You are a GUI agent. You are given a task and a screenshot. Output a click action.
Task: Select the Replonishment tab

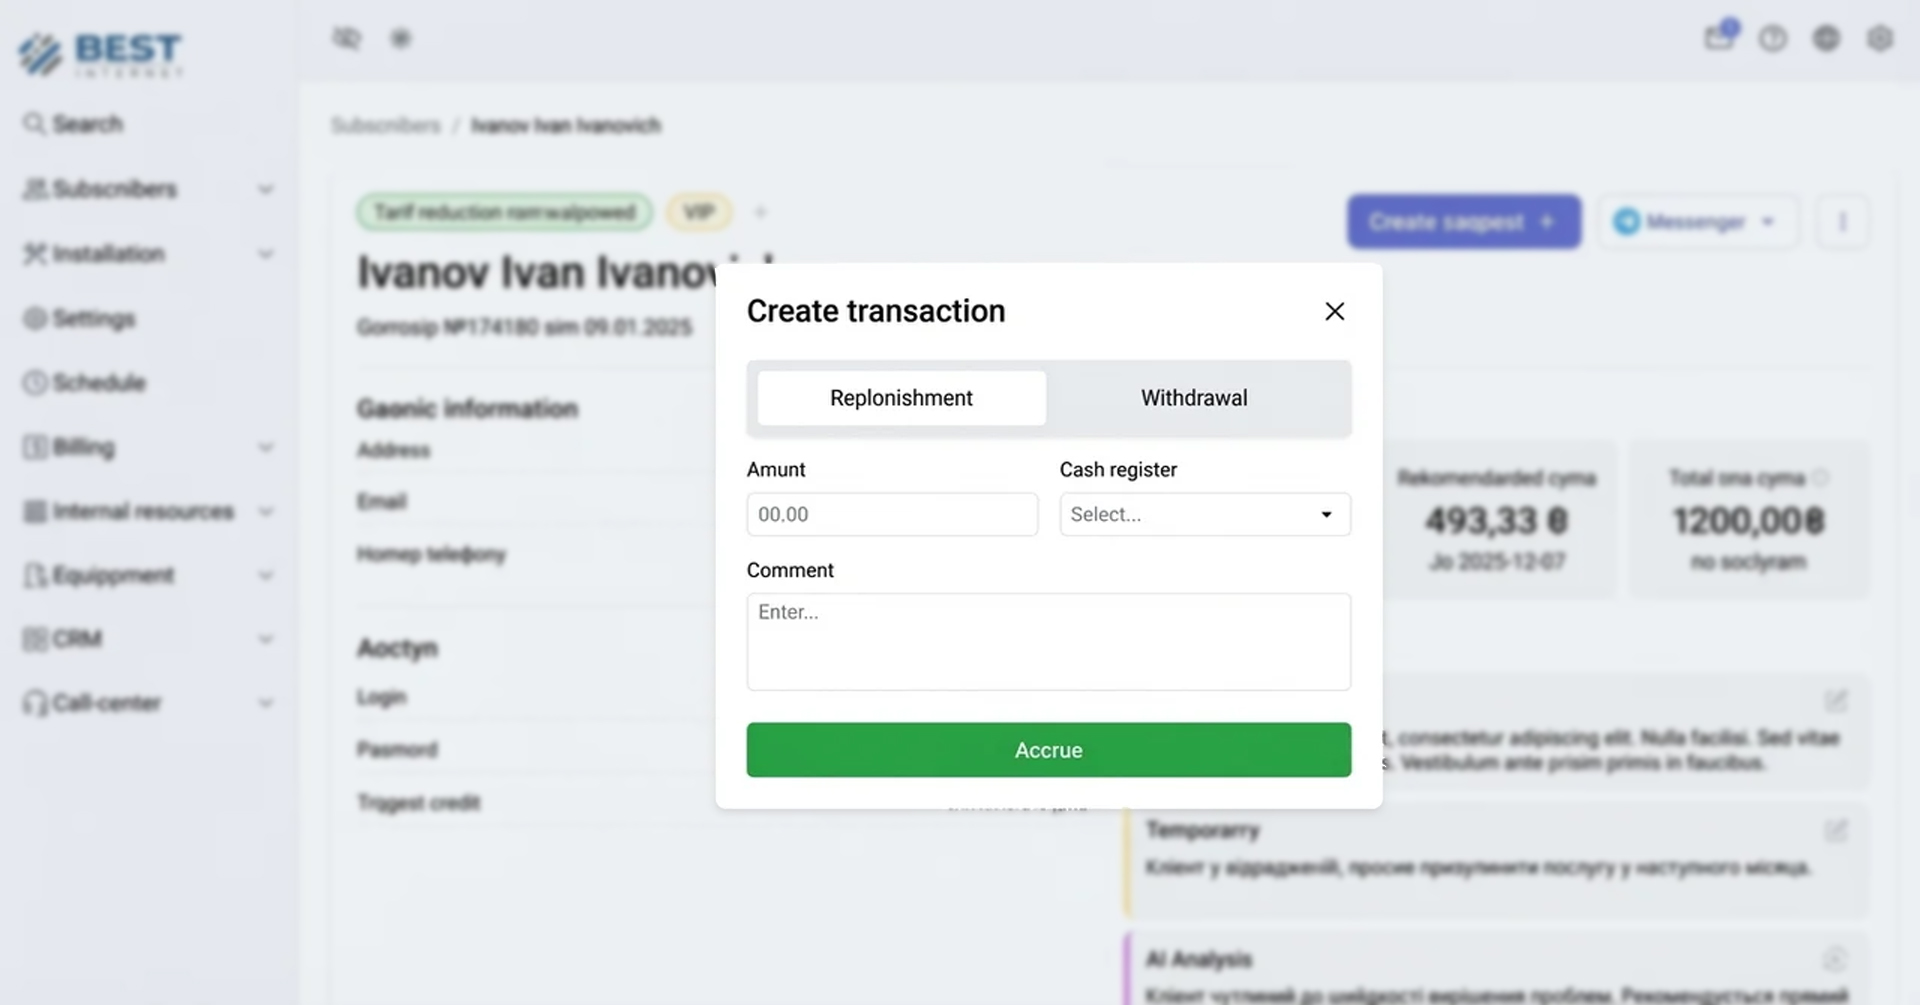tap(901, 398)
